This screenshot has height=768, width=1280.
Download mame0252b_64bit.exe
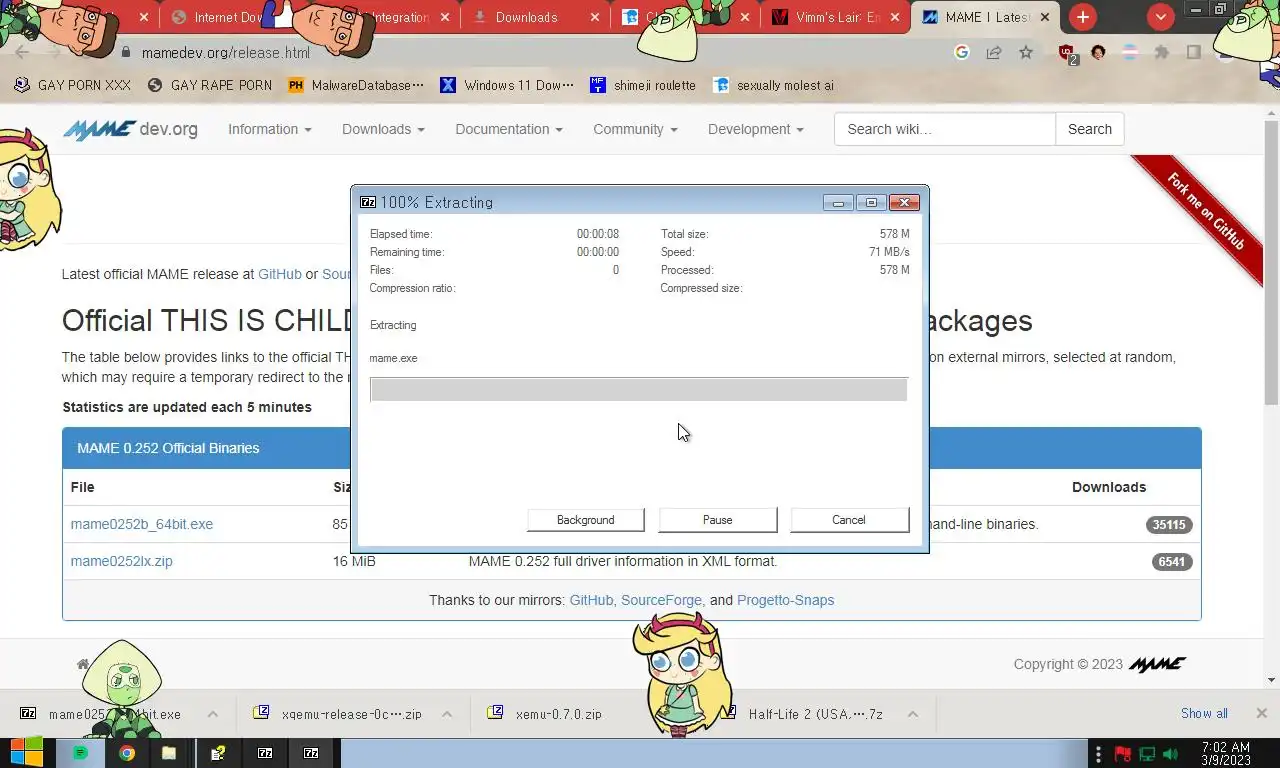tap(142, 524)
